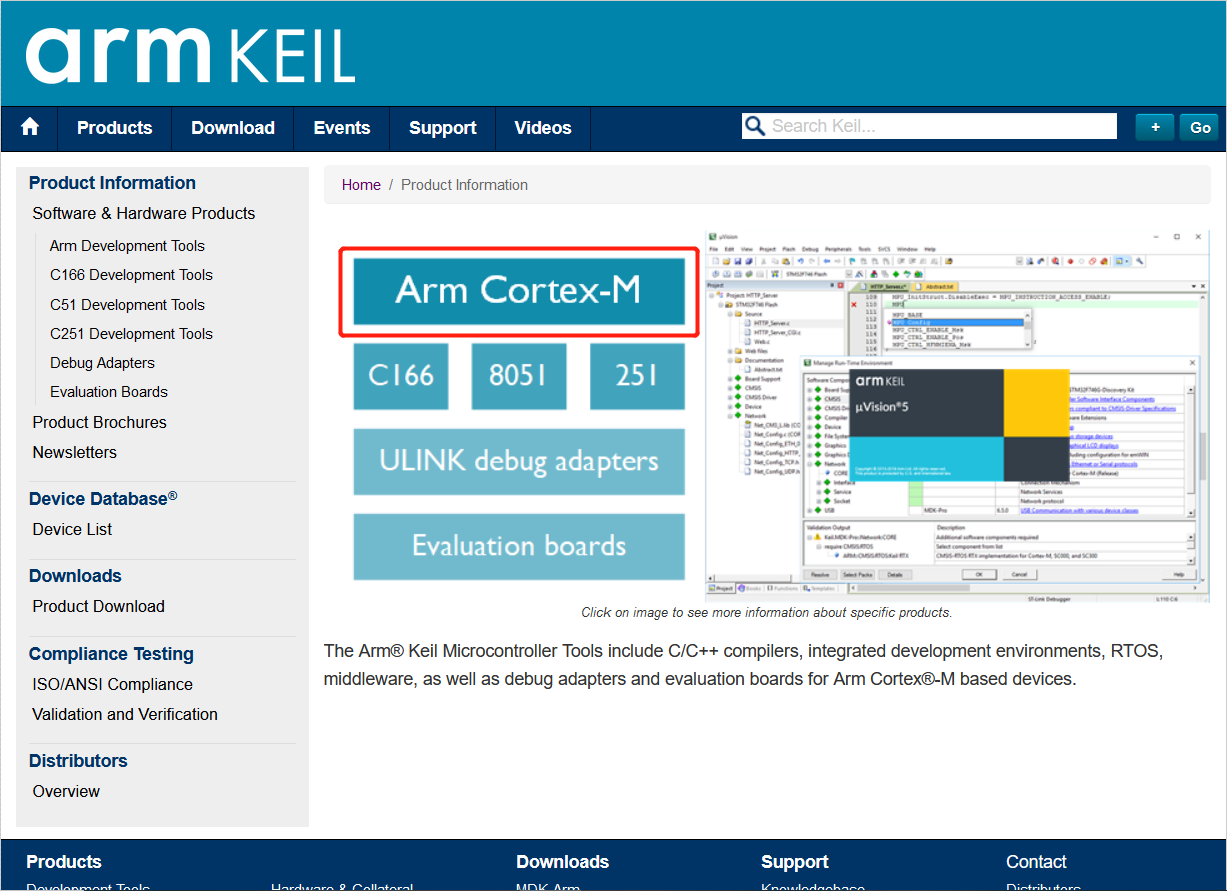Open Validation and Verification link
Viewport: 1227px width, 891px height.
[125, 714]
